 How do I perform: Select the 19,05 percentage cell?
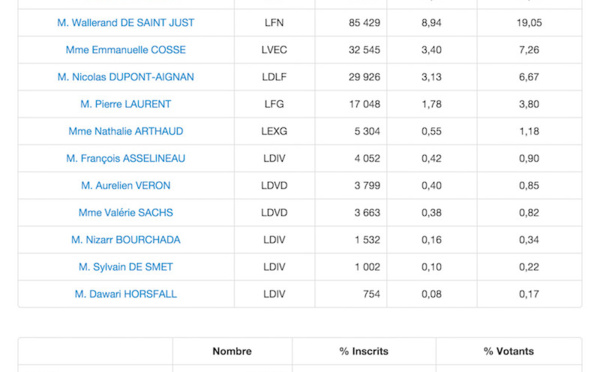coord(529,23)
